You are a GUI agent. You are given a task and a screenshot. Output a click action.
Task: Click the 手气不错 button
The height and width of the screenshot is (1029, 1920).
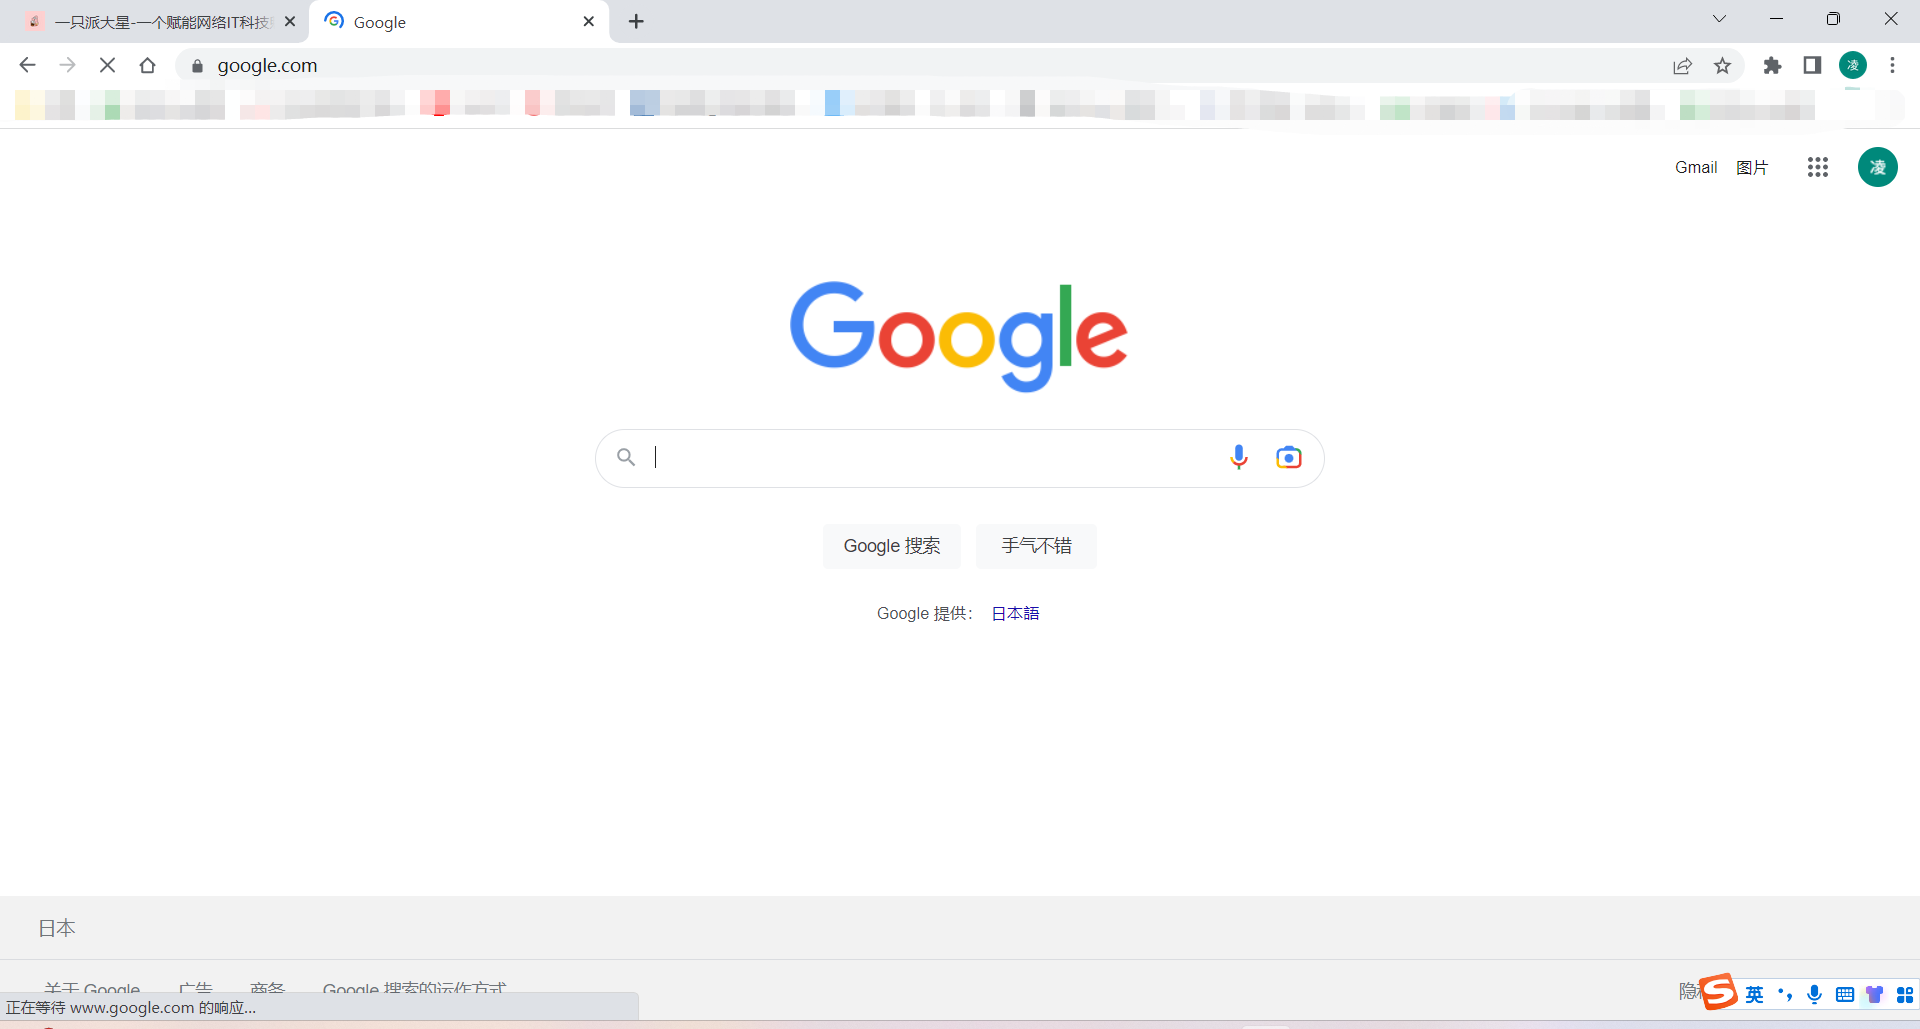coord(1036,546)
